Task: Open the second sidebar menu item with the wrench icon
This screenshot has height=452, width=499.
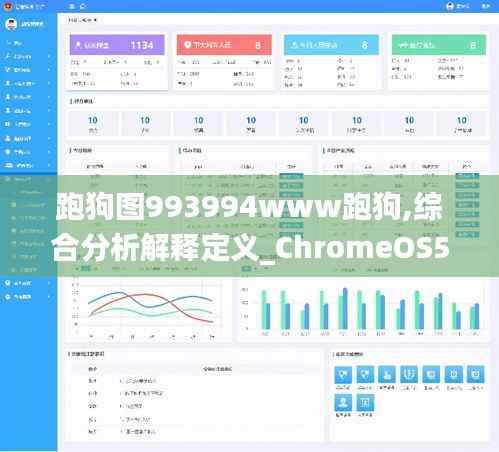Action: click(28, 56)
